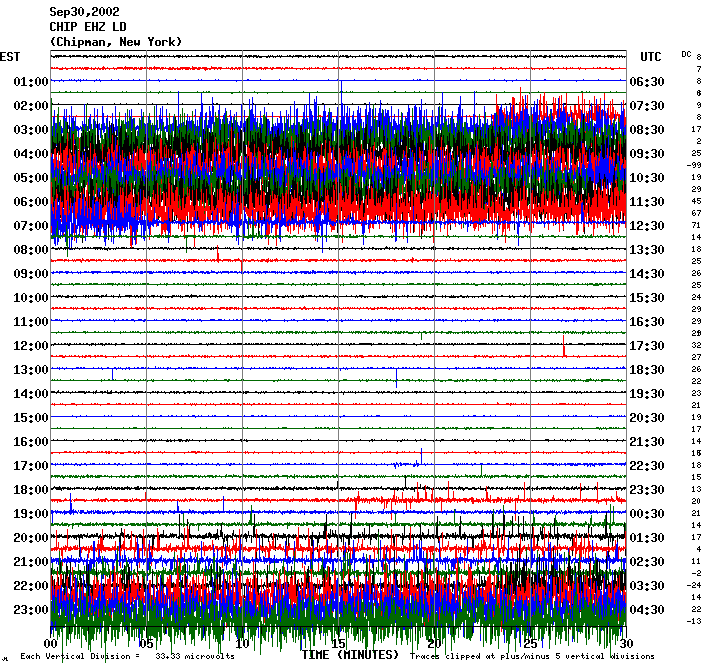Click the UTC time label "21:30"

tap(647, 442)
